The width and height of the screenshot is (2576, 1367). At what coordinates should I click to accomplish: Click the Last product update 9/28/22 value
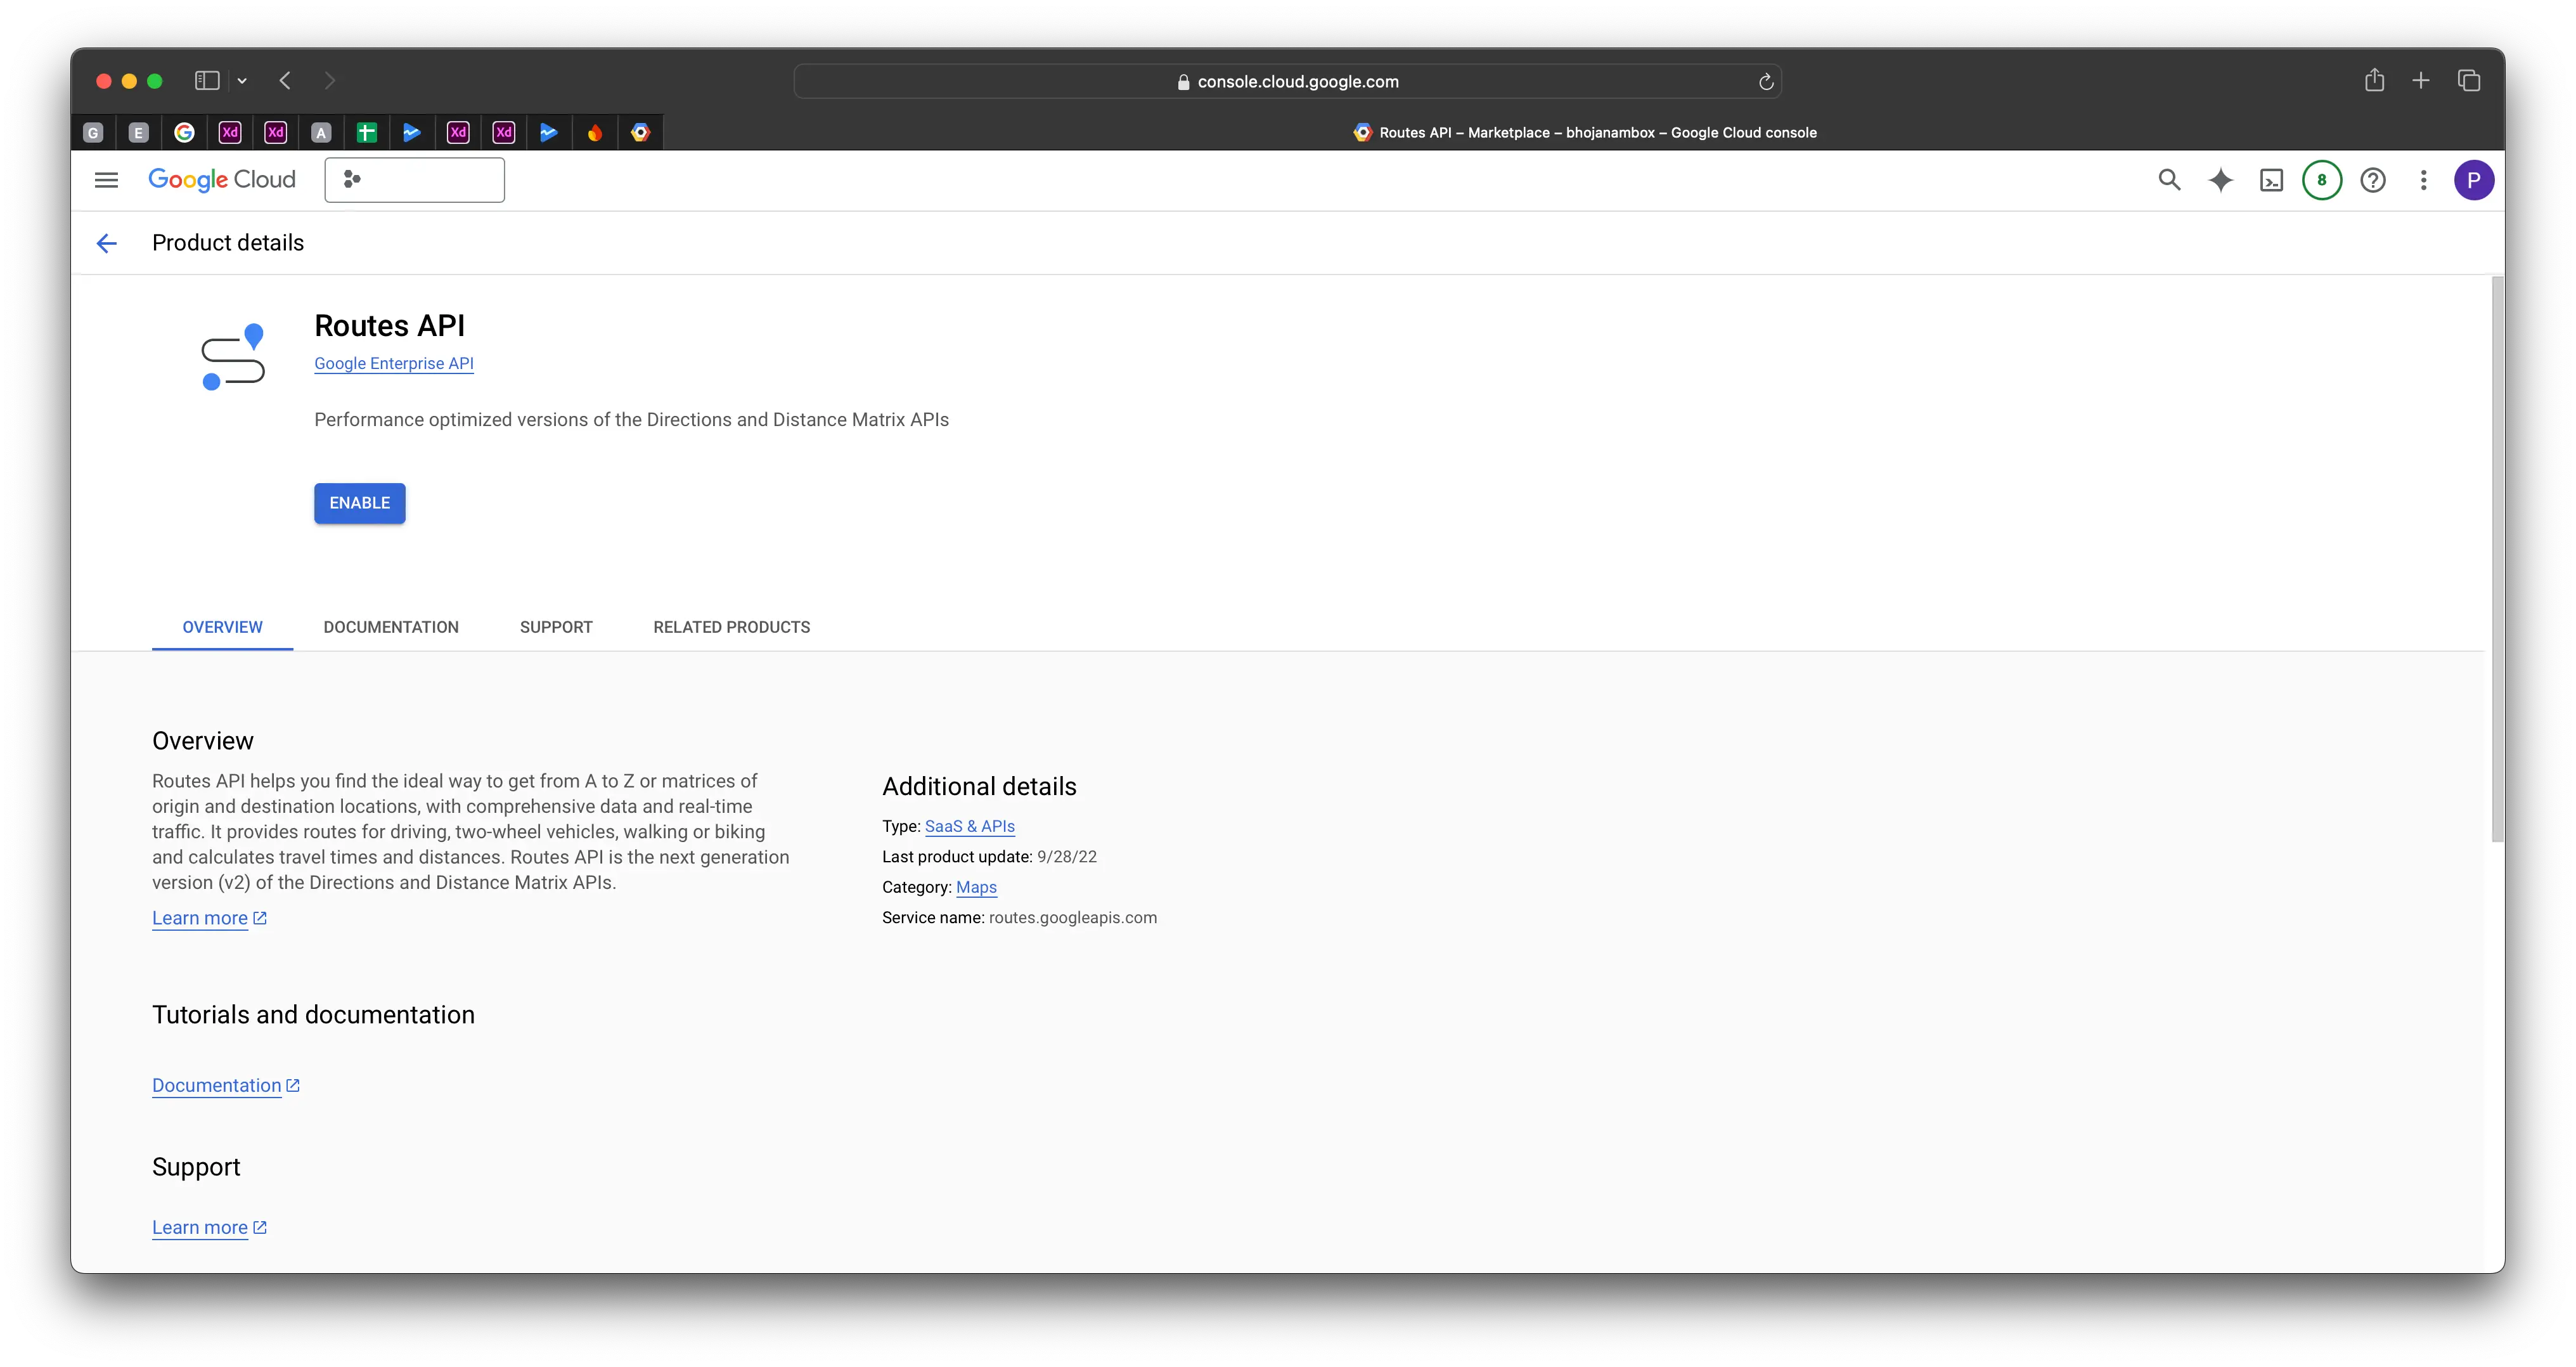click(x=1067, y=857)
